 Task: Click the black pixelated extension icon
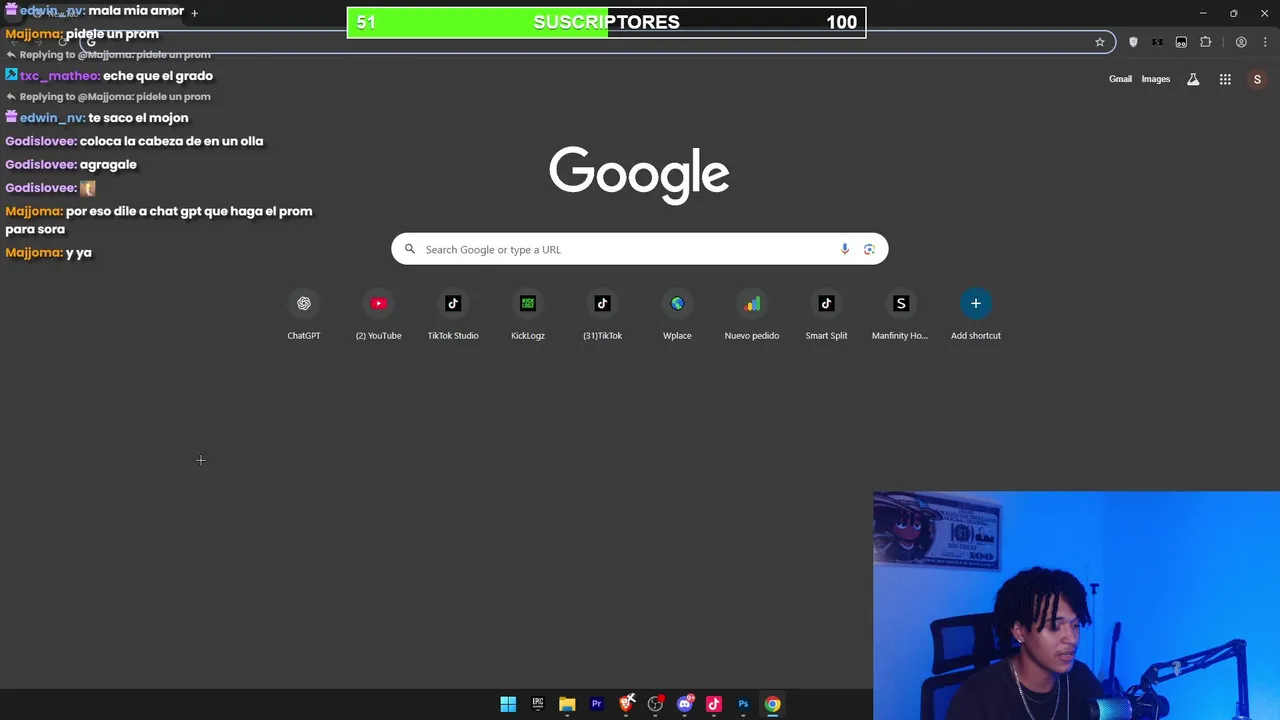click(x=1157, y=42)
